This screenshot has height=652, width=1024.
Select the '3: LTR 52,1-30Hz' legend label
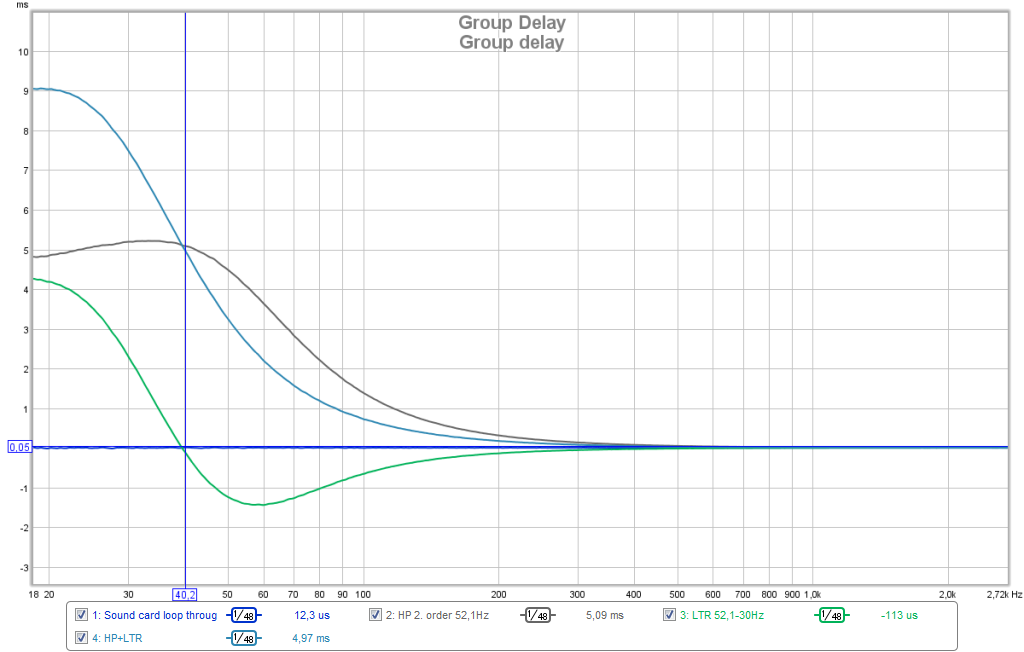coord(722,615)
